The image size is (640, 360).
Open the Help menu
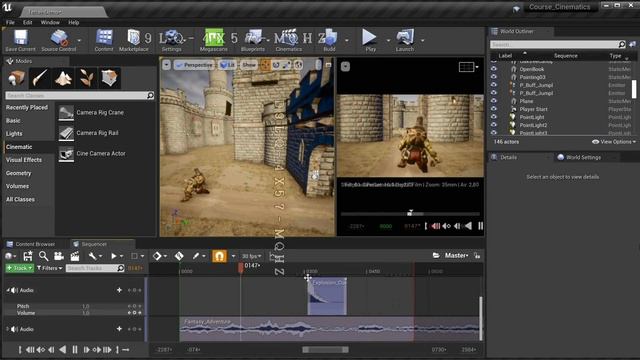73,22
